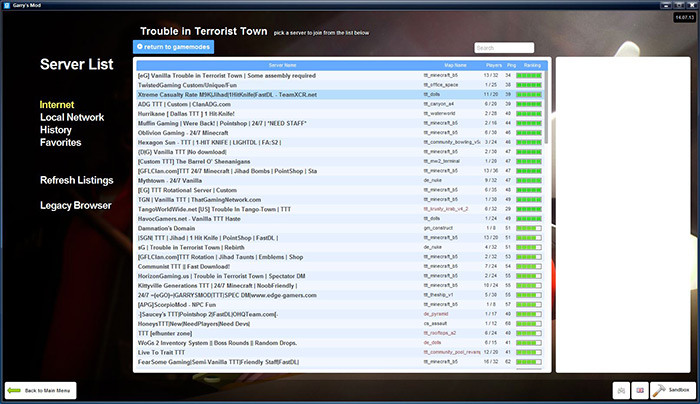Select edge-gamers.com SPEC DM server

(x=340, y=295)
